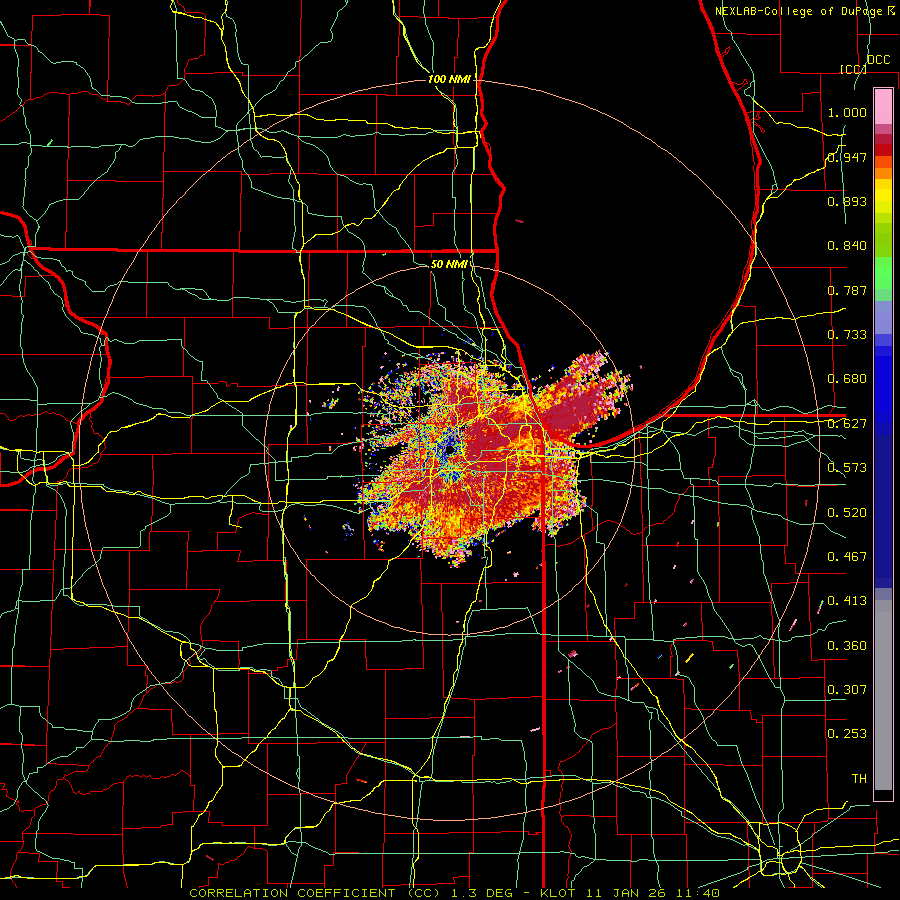Select the 0.253 scale value

point(847,734)
